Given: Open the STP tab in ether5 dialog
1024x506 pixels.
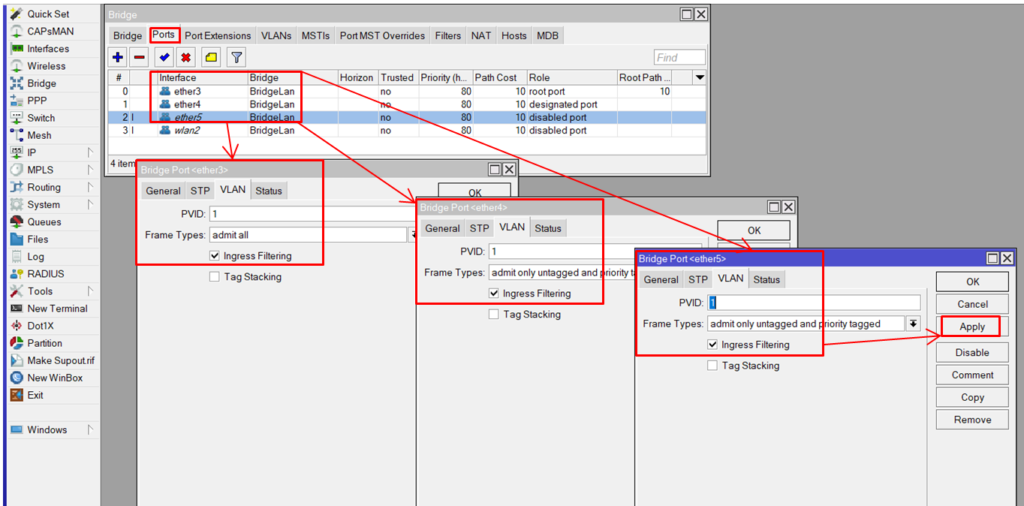Looking at the screenshot, I should pyautogui.click(x=698, y=280).
